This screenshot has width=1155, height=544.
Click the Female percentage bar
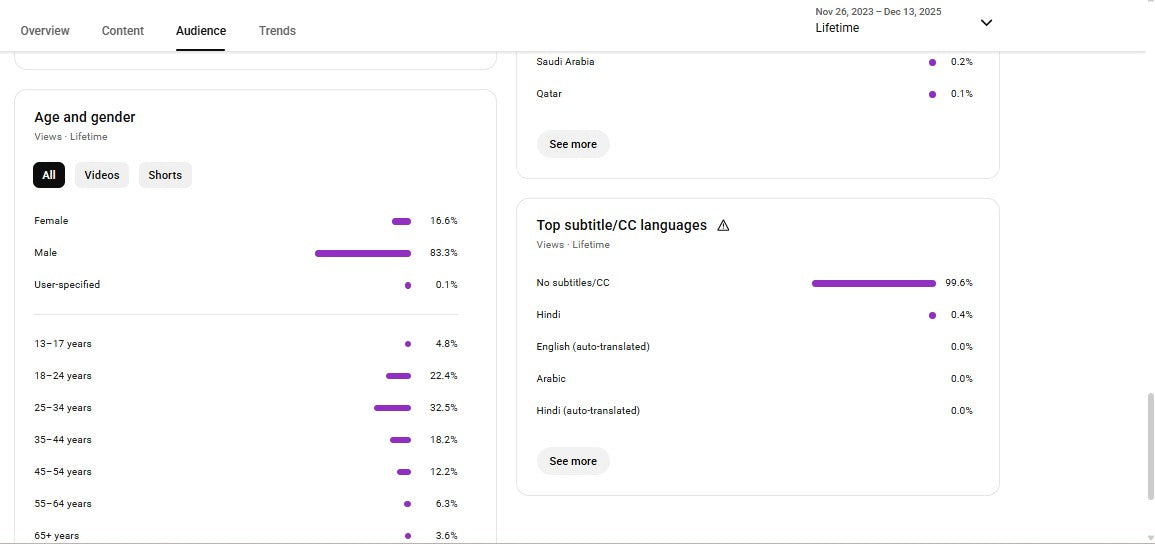pyautogui.click(x=401, y=221)
